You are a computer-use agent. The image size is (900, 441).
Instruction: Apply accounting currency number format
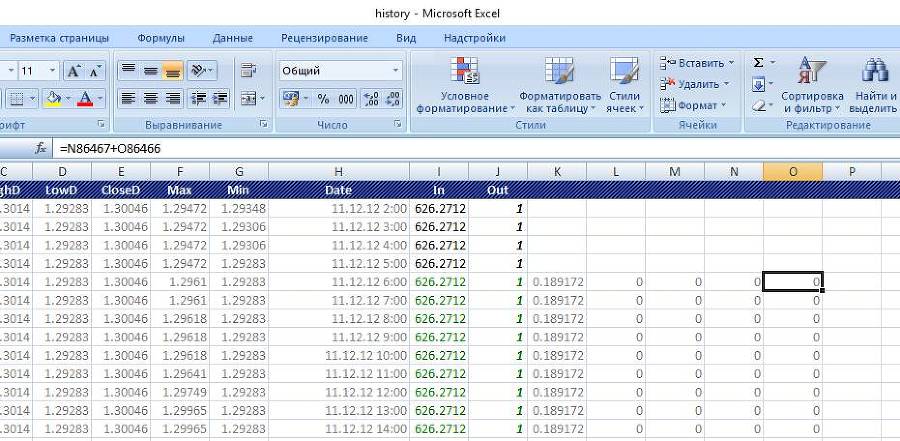(x=291, y=99)
